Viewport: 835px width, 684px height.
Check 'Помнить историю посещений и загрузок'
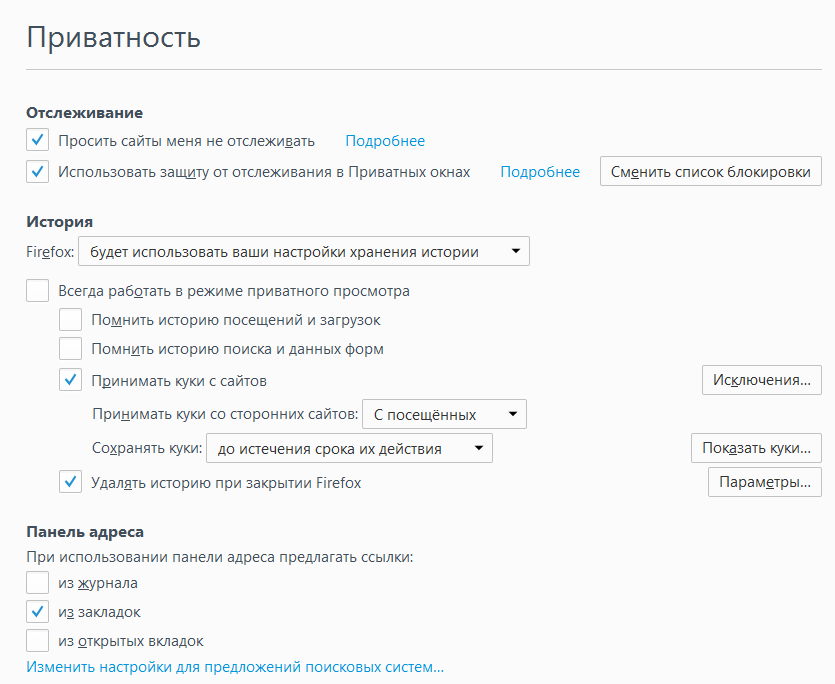tap(70, 320)
